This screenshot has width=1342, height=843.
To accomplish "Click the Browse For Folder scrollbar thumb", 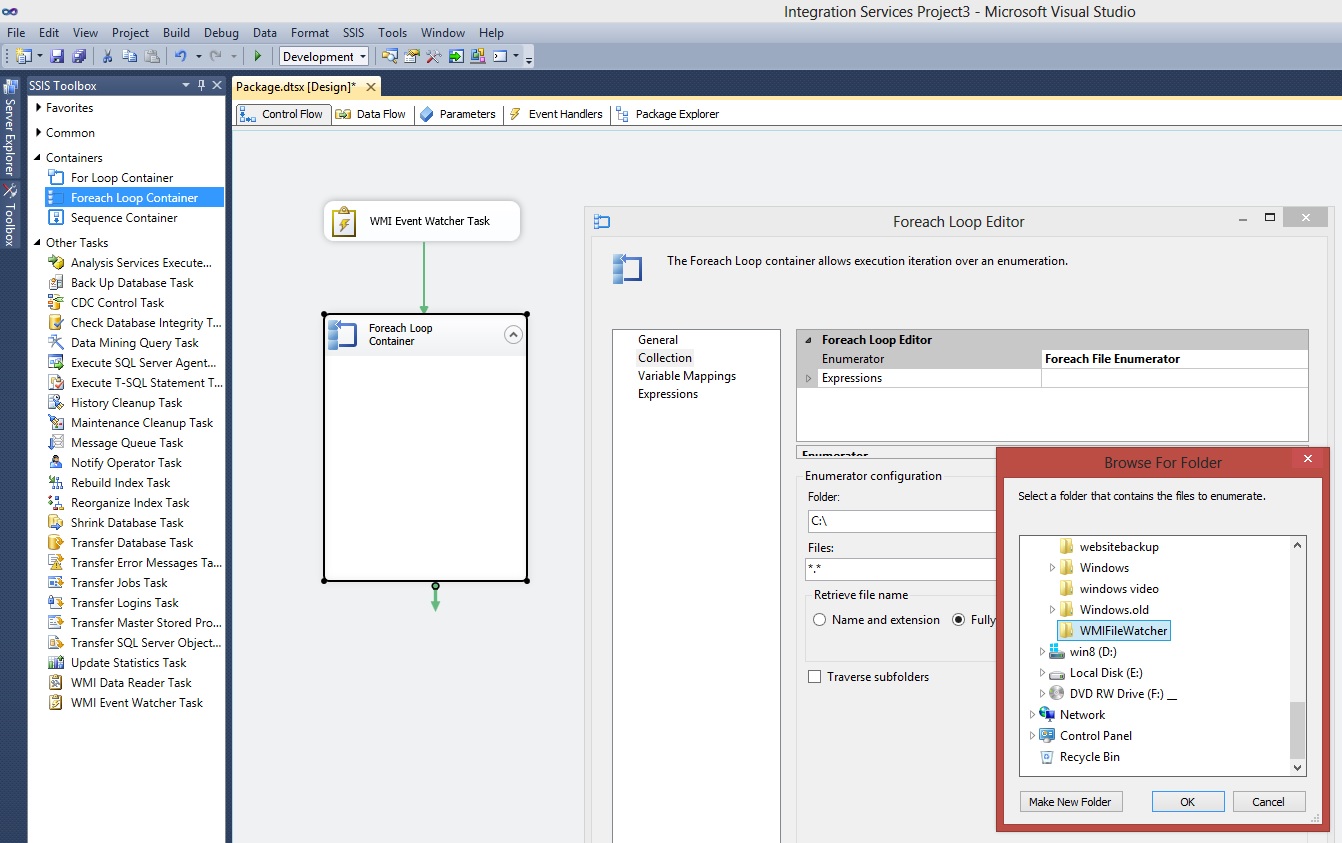I will tap(1298, 729).
